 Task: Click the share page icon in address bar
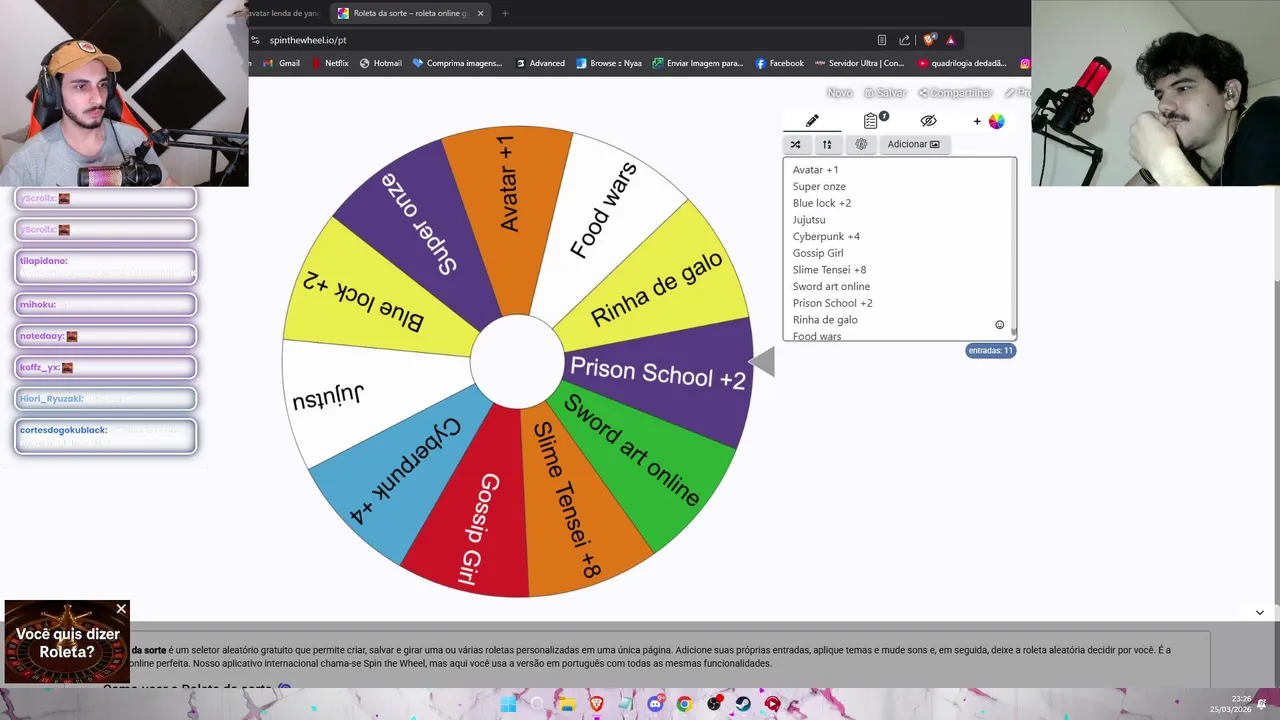click(904, 40)
